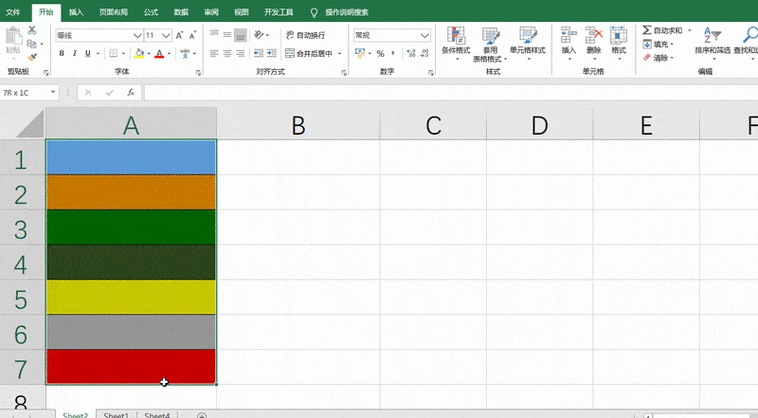Open Sort and Filter (排序和筛选)
This screenshot has height=418, width=758.
[713, 41]
